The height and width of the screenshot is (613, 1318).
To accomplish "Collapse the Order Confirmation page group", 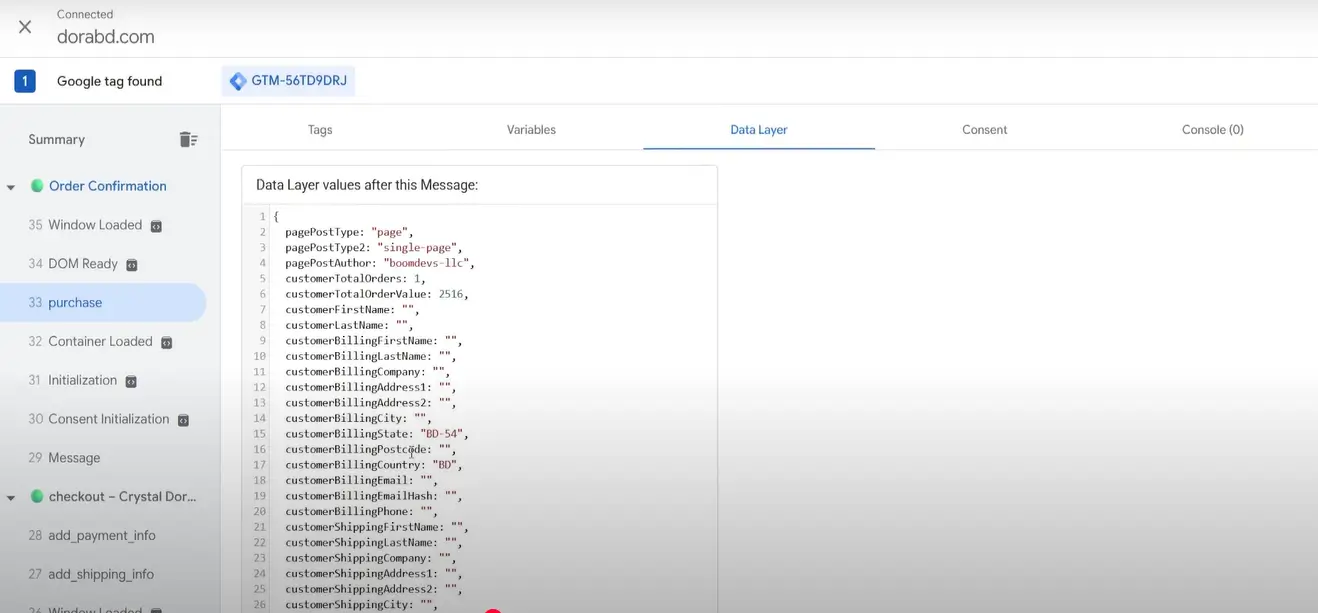I will point(11,187).
